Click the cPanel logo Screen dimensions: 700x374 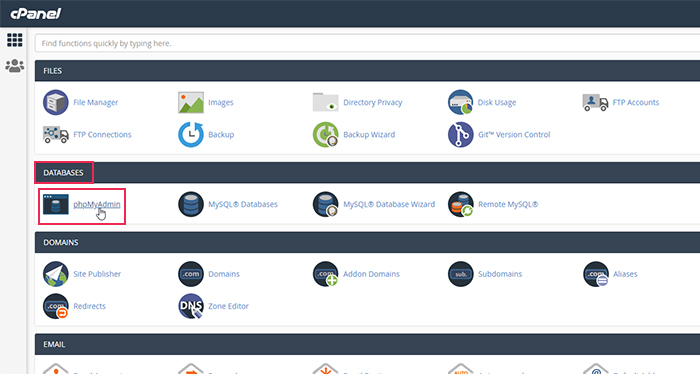click(x=36, y=13)
